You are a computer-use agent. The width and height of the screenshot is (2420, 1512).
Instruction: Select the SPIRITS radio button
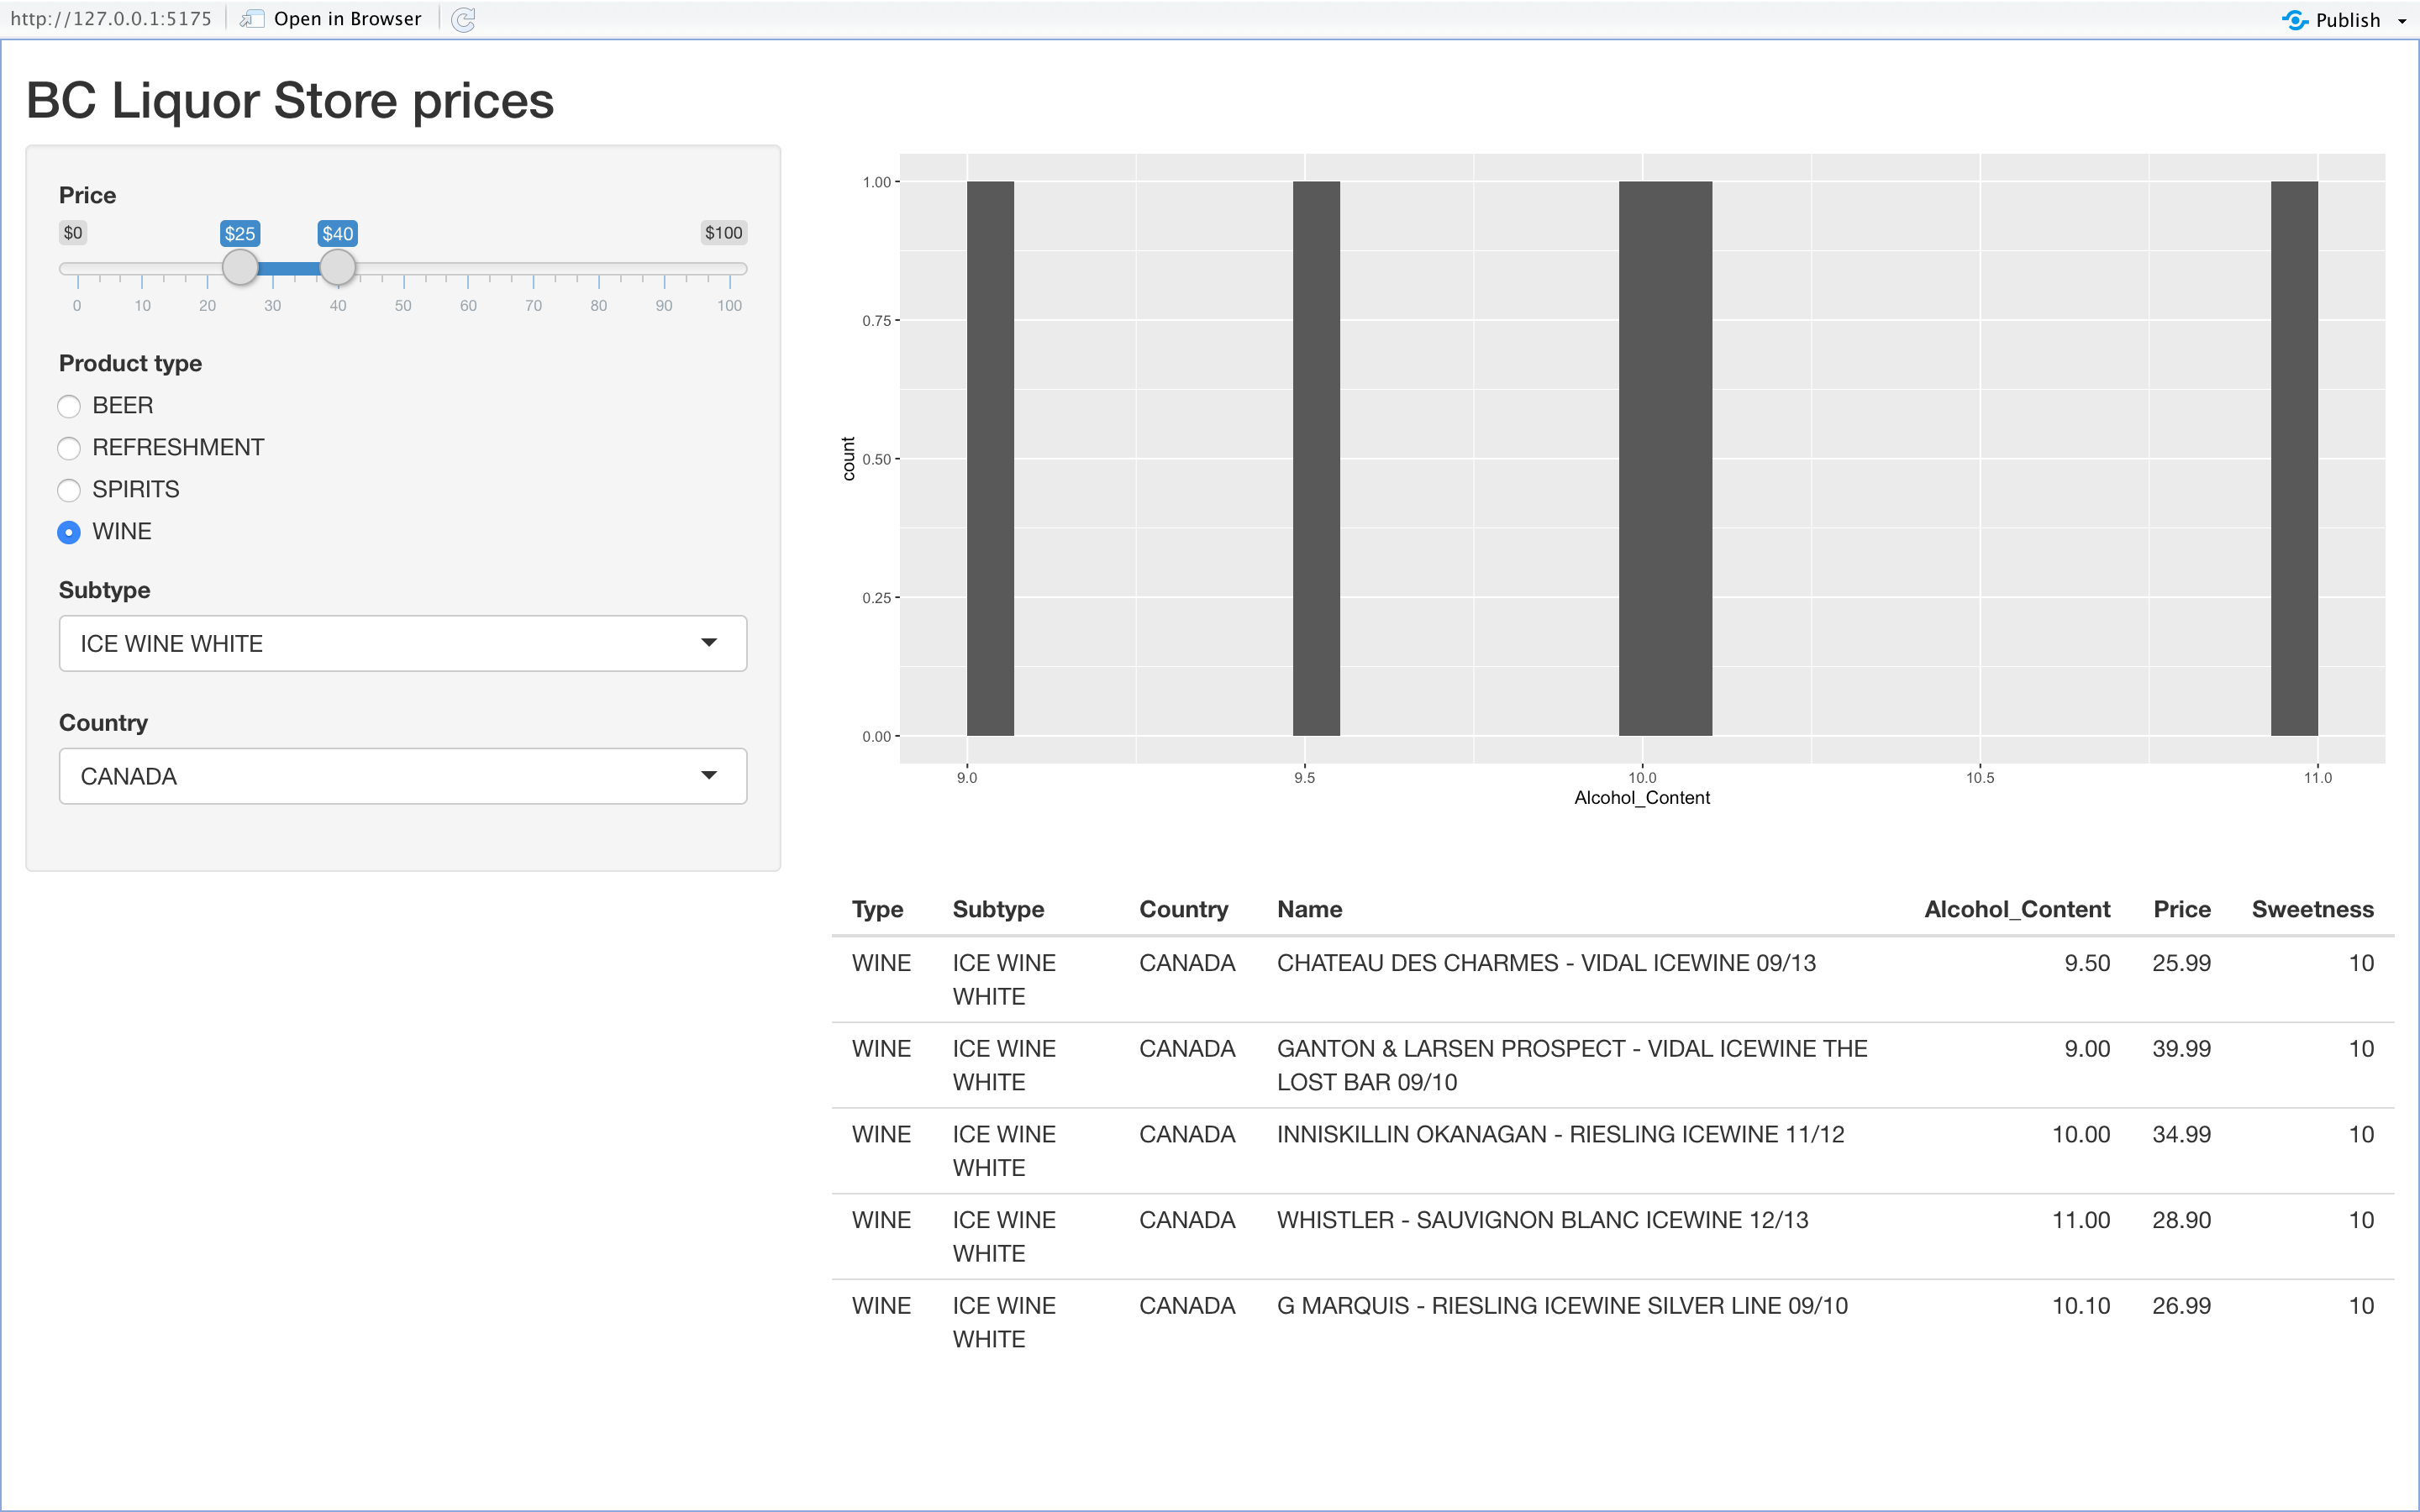[69, 490]
